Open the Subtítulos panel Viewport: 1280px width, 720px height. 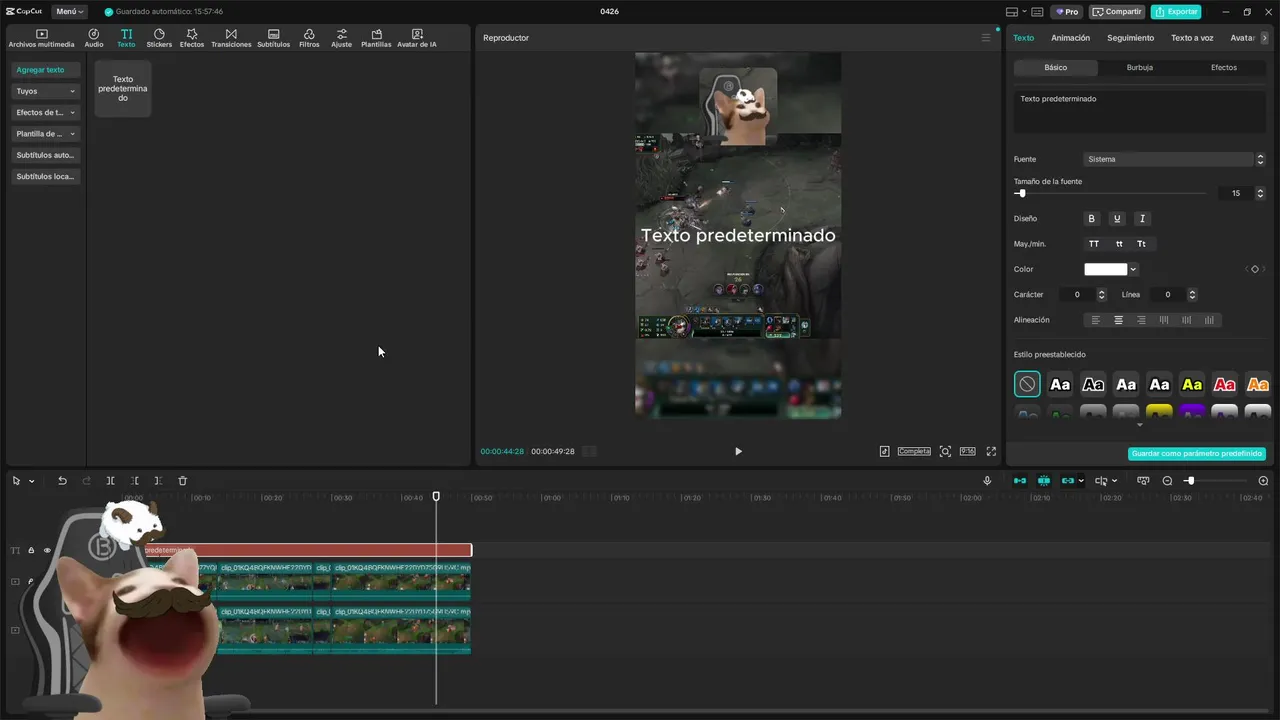point(273,38)
